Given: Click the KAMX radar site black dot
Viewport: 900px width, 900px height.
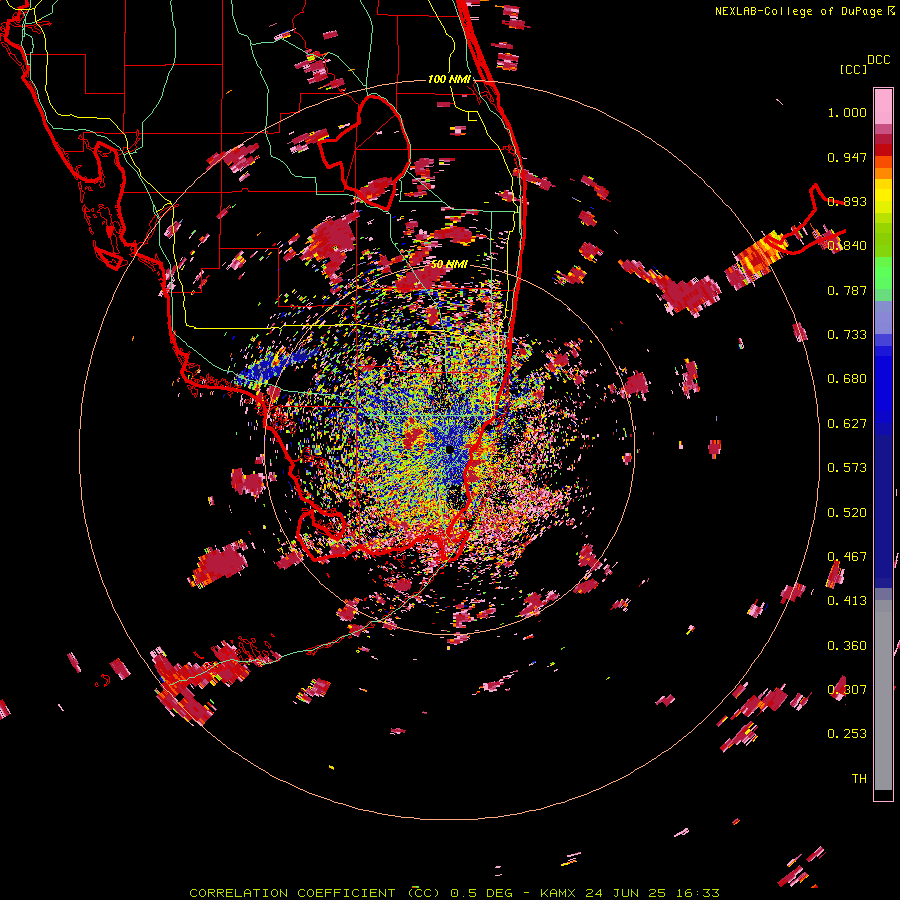Looking at the screenshot, I should click(x=450, y=449).
